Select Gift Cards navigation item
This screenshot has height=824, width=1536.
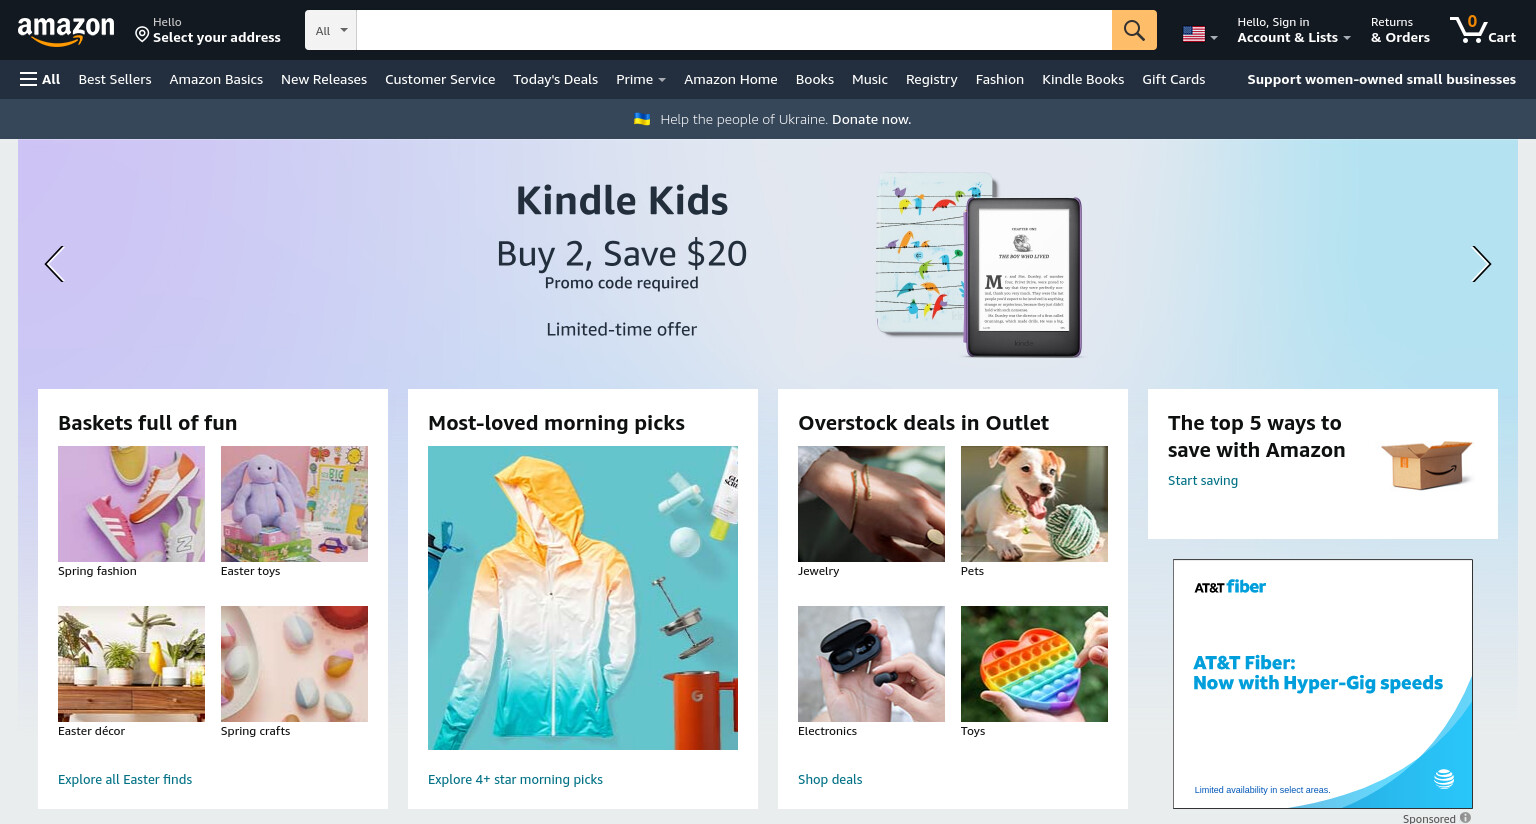tap(1173, 79)
